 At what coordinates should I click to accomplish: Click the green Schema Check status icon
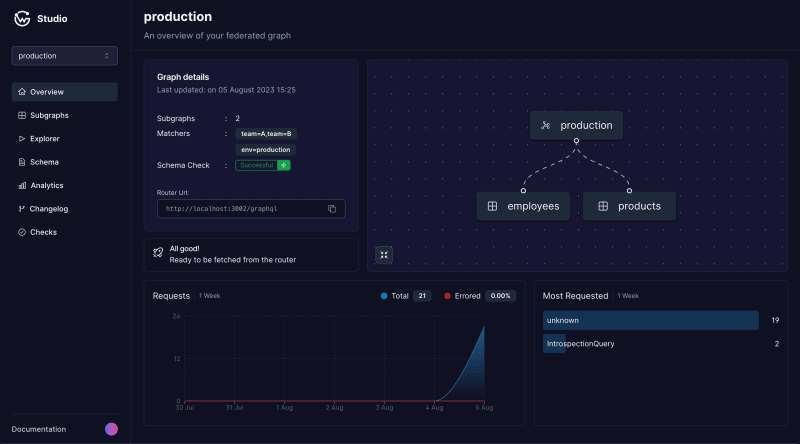(x=284, y=165)
